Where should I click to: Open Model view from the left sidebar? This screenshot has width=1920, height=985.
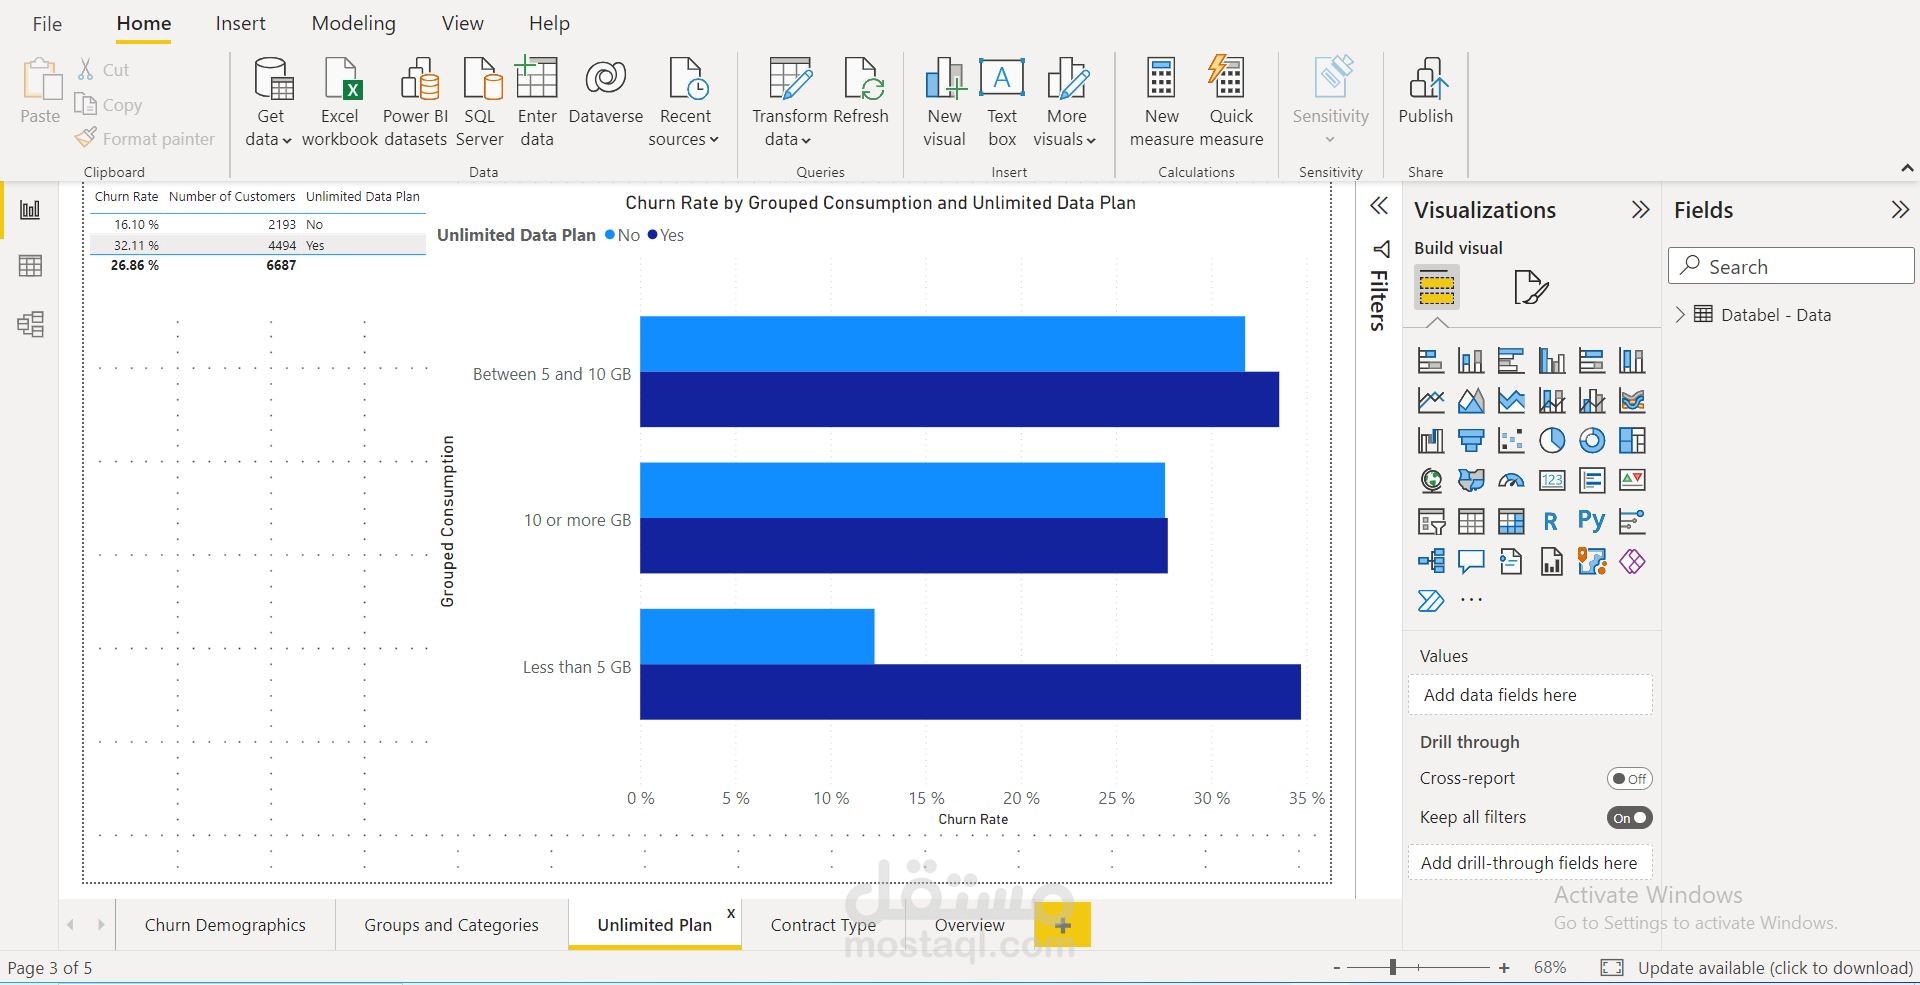30,324
